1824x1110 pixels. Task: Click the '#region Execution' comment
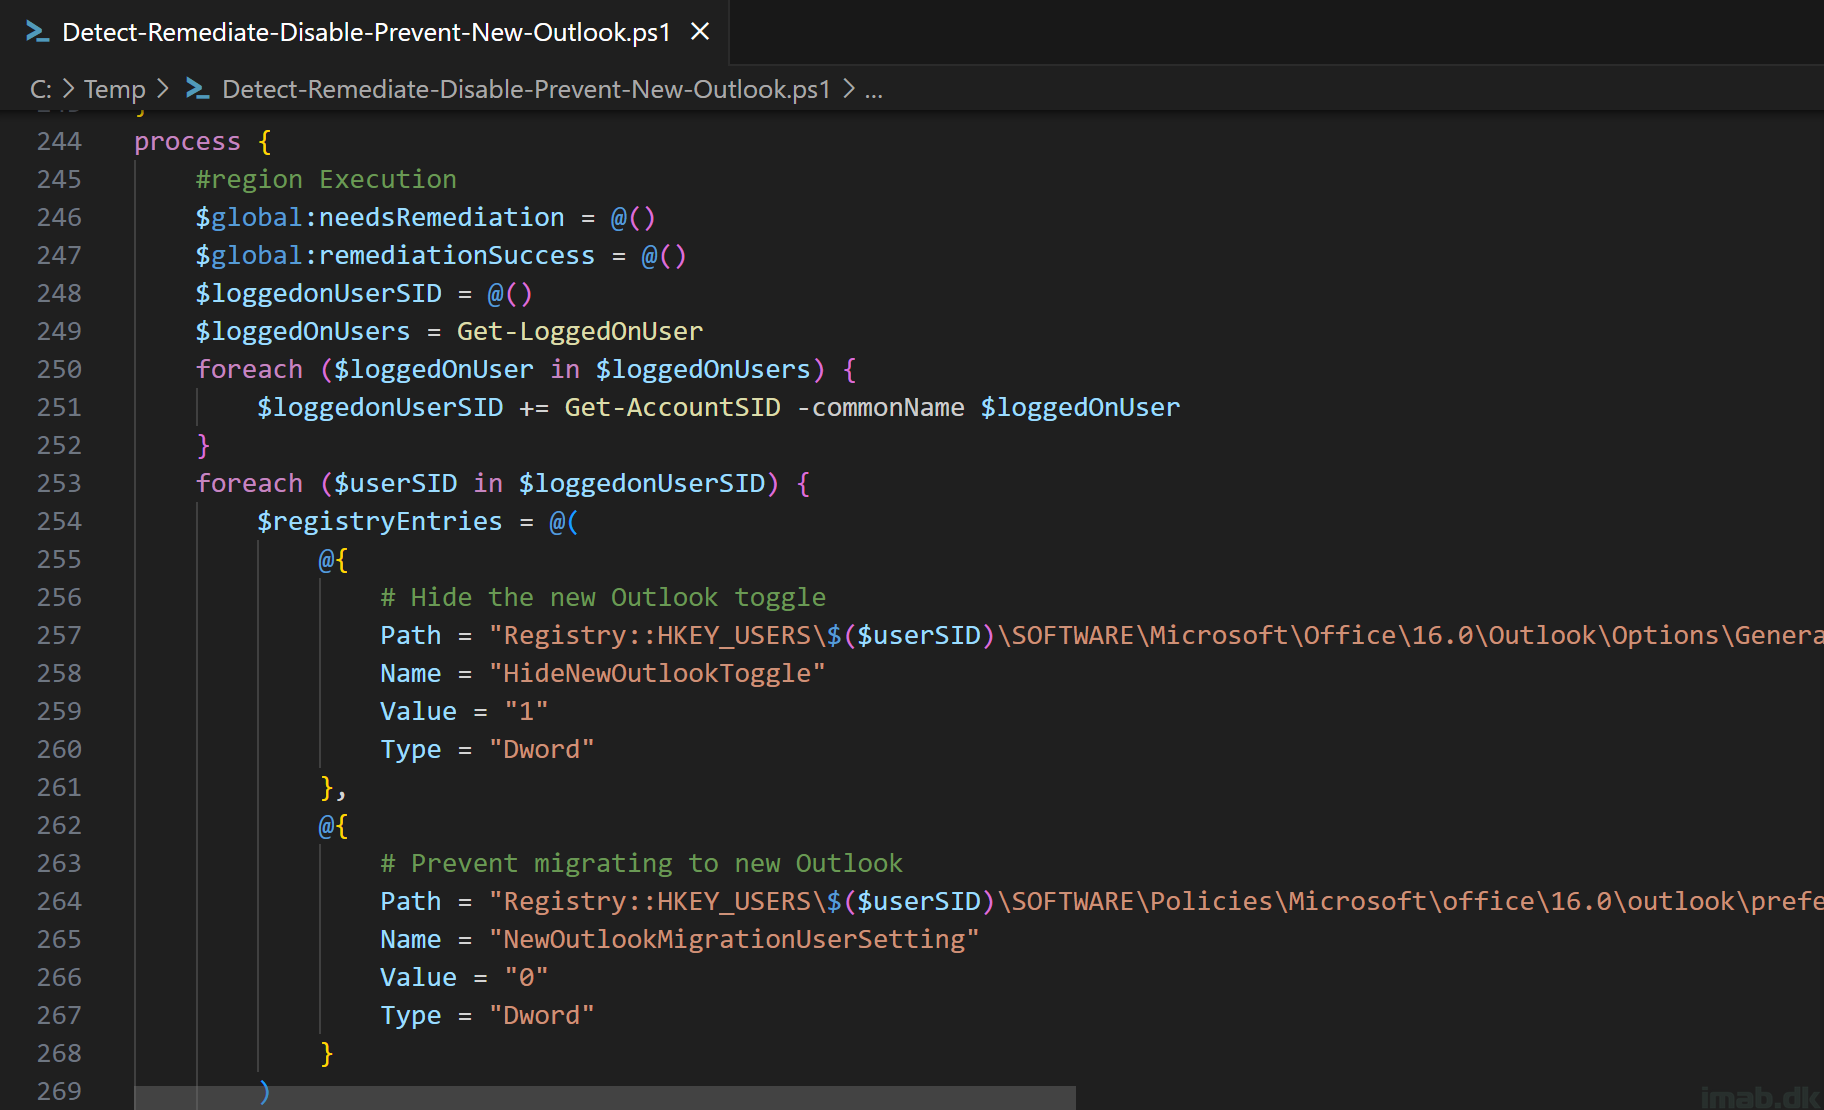click(x=326, y=180)
